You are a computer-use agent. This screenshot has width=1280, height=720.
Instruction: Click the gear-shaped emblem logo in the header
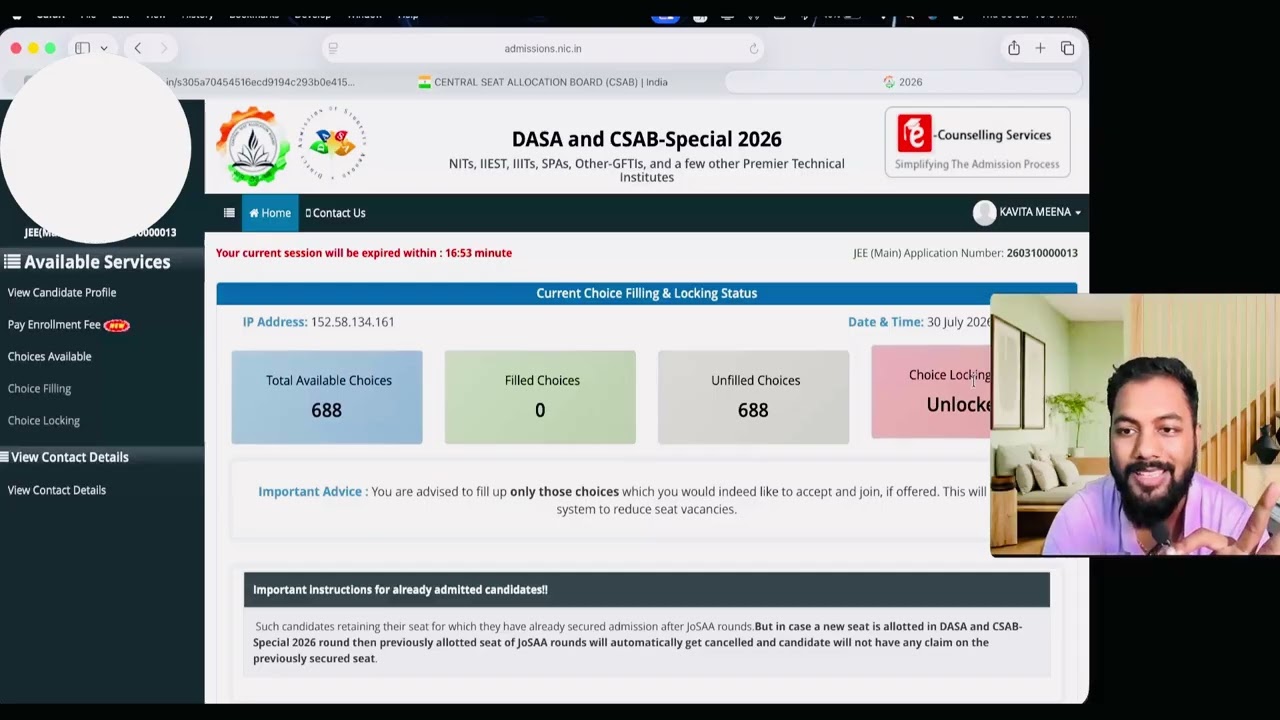(254, 146)
